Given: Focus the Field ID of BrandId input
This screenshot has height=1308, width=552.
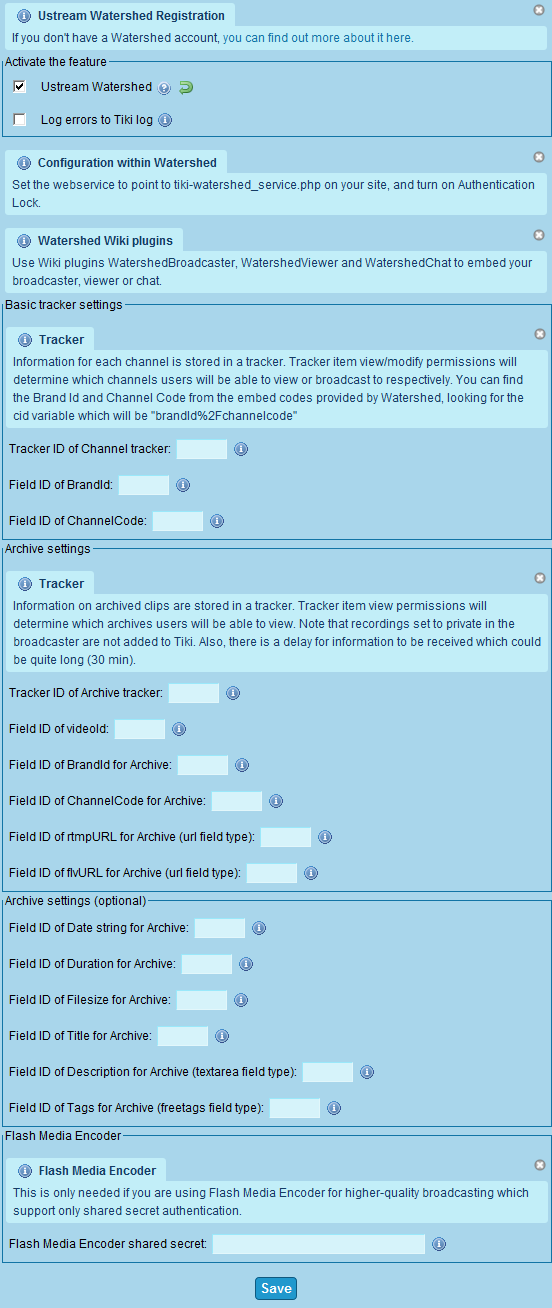Looking at the screenshot, I should click(x=144, y=485).
